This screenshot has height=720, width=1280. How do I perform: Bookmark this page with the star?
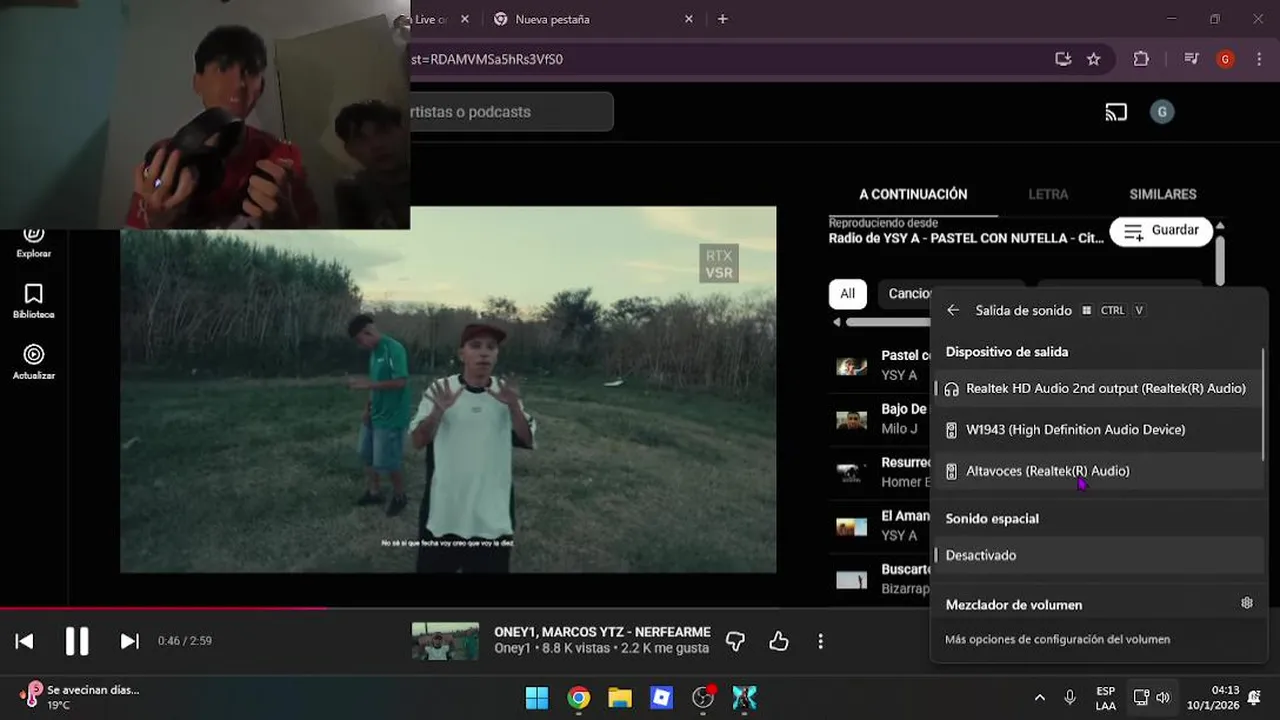[x=1094, y=59]
